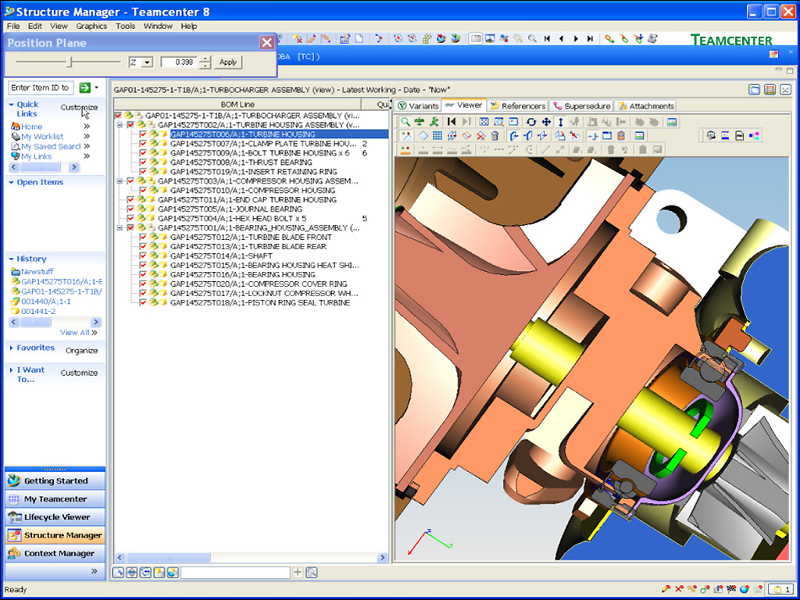Toggle checkbox for JOURNAL BEARING line
Image resolution: width=800 pixels, height=600 pixels.
[x=131, y=209]
